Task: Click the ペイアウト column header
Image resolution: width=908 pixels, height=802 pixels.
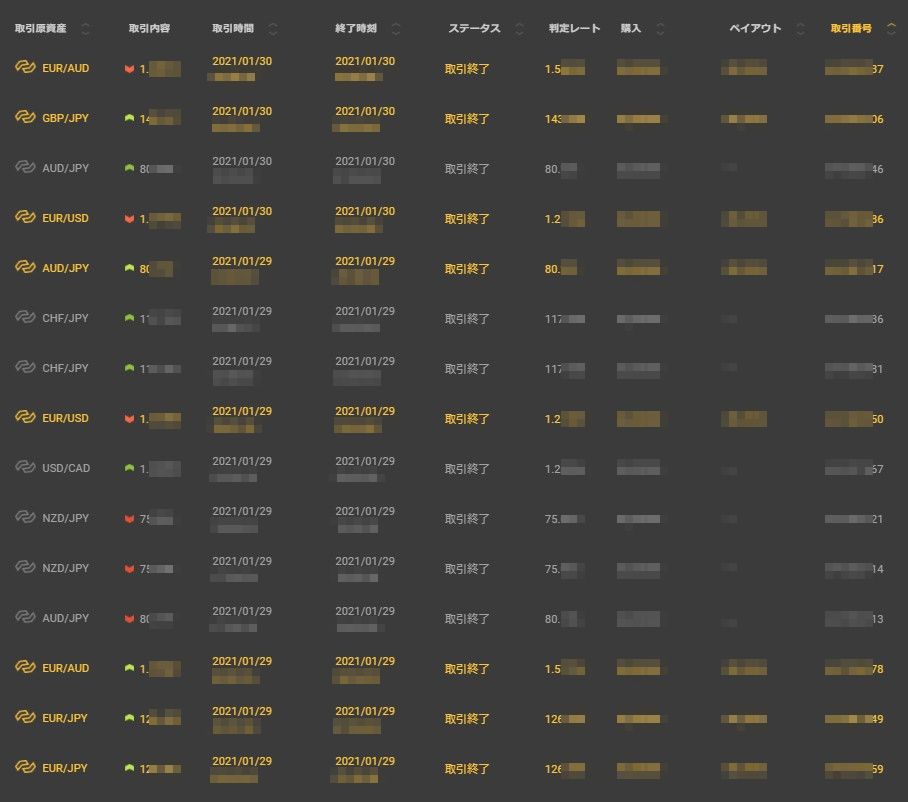Action: pyautogui.click(x=755, y=29)
